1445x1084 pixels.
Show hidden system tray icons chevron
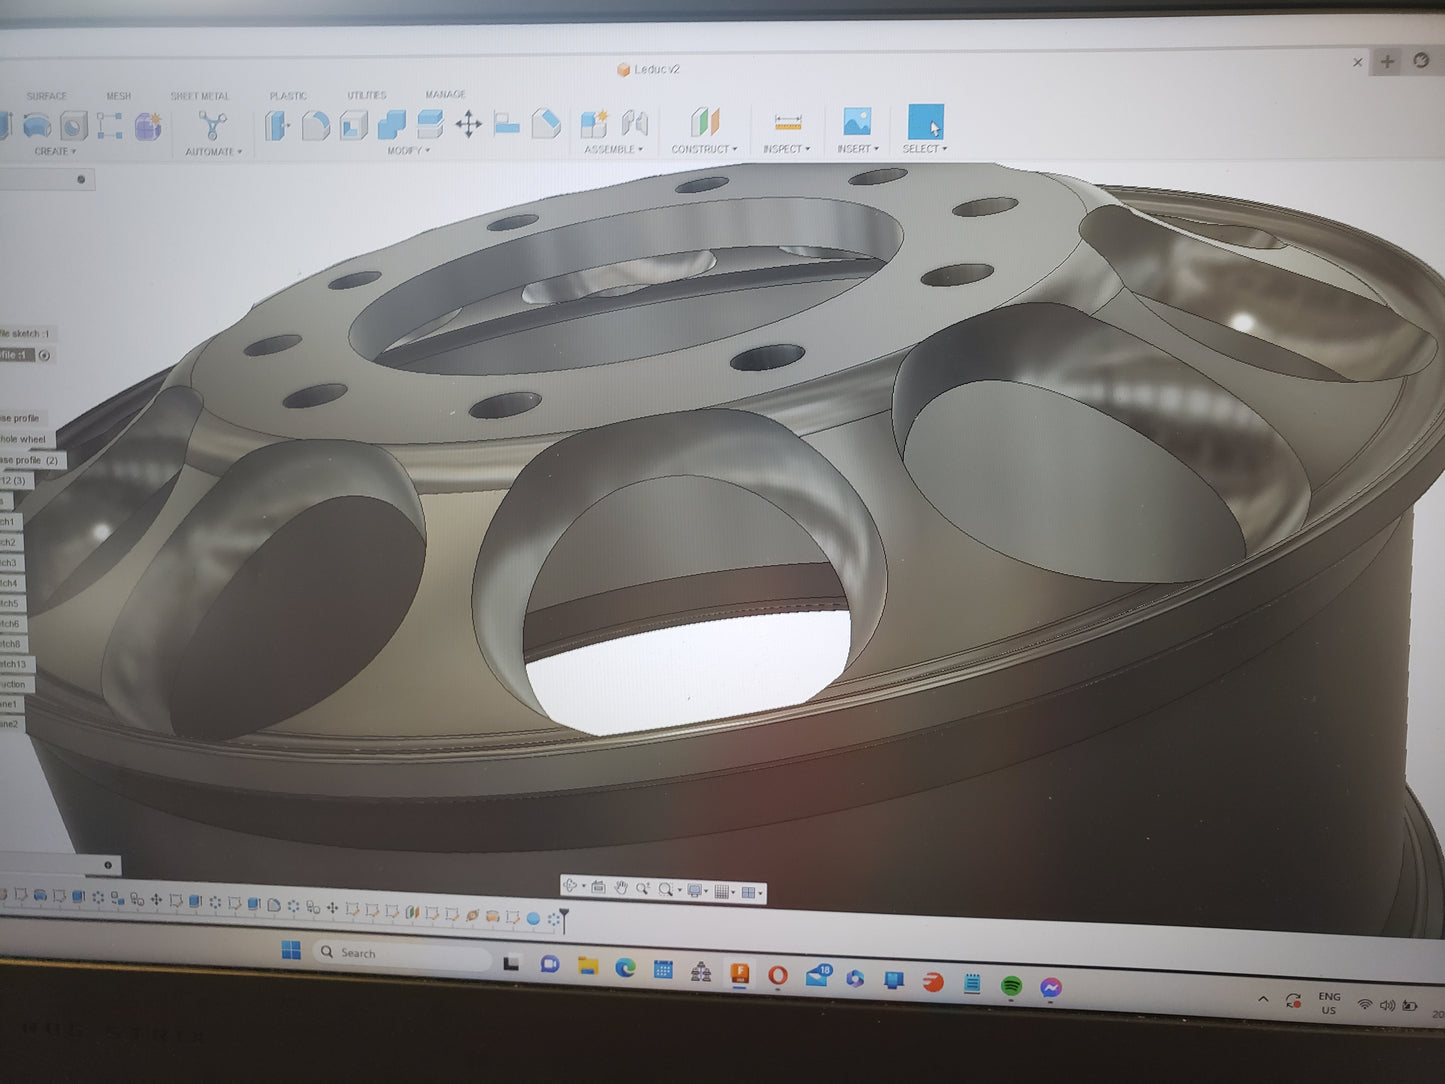(1263, 999)
